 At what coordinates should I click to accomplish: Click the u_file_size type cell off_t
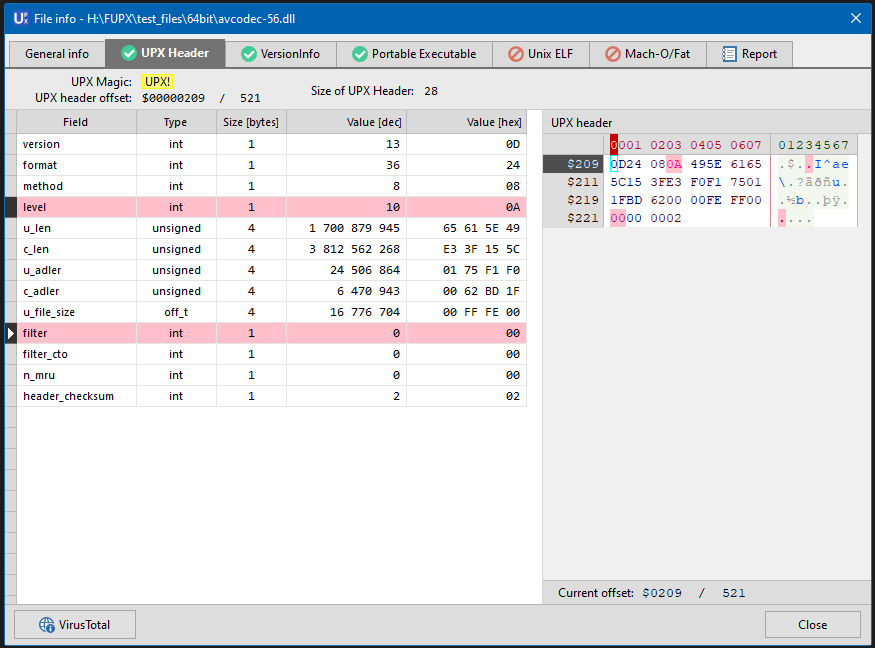(176, 312)
